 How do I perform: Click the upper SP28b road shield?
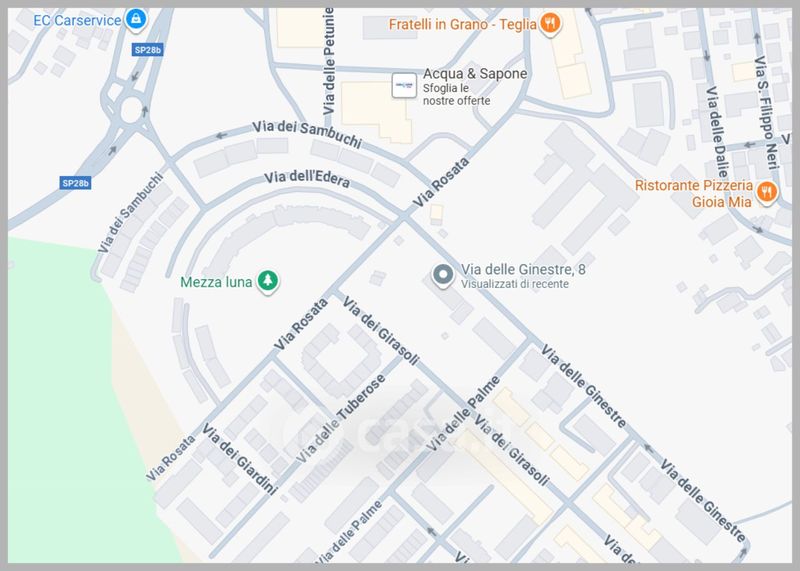[147, 49]
